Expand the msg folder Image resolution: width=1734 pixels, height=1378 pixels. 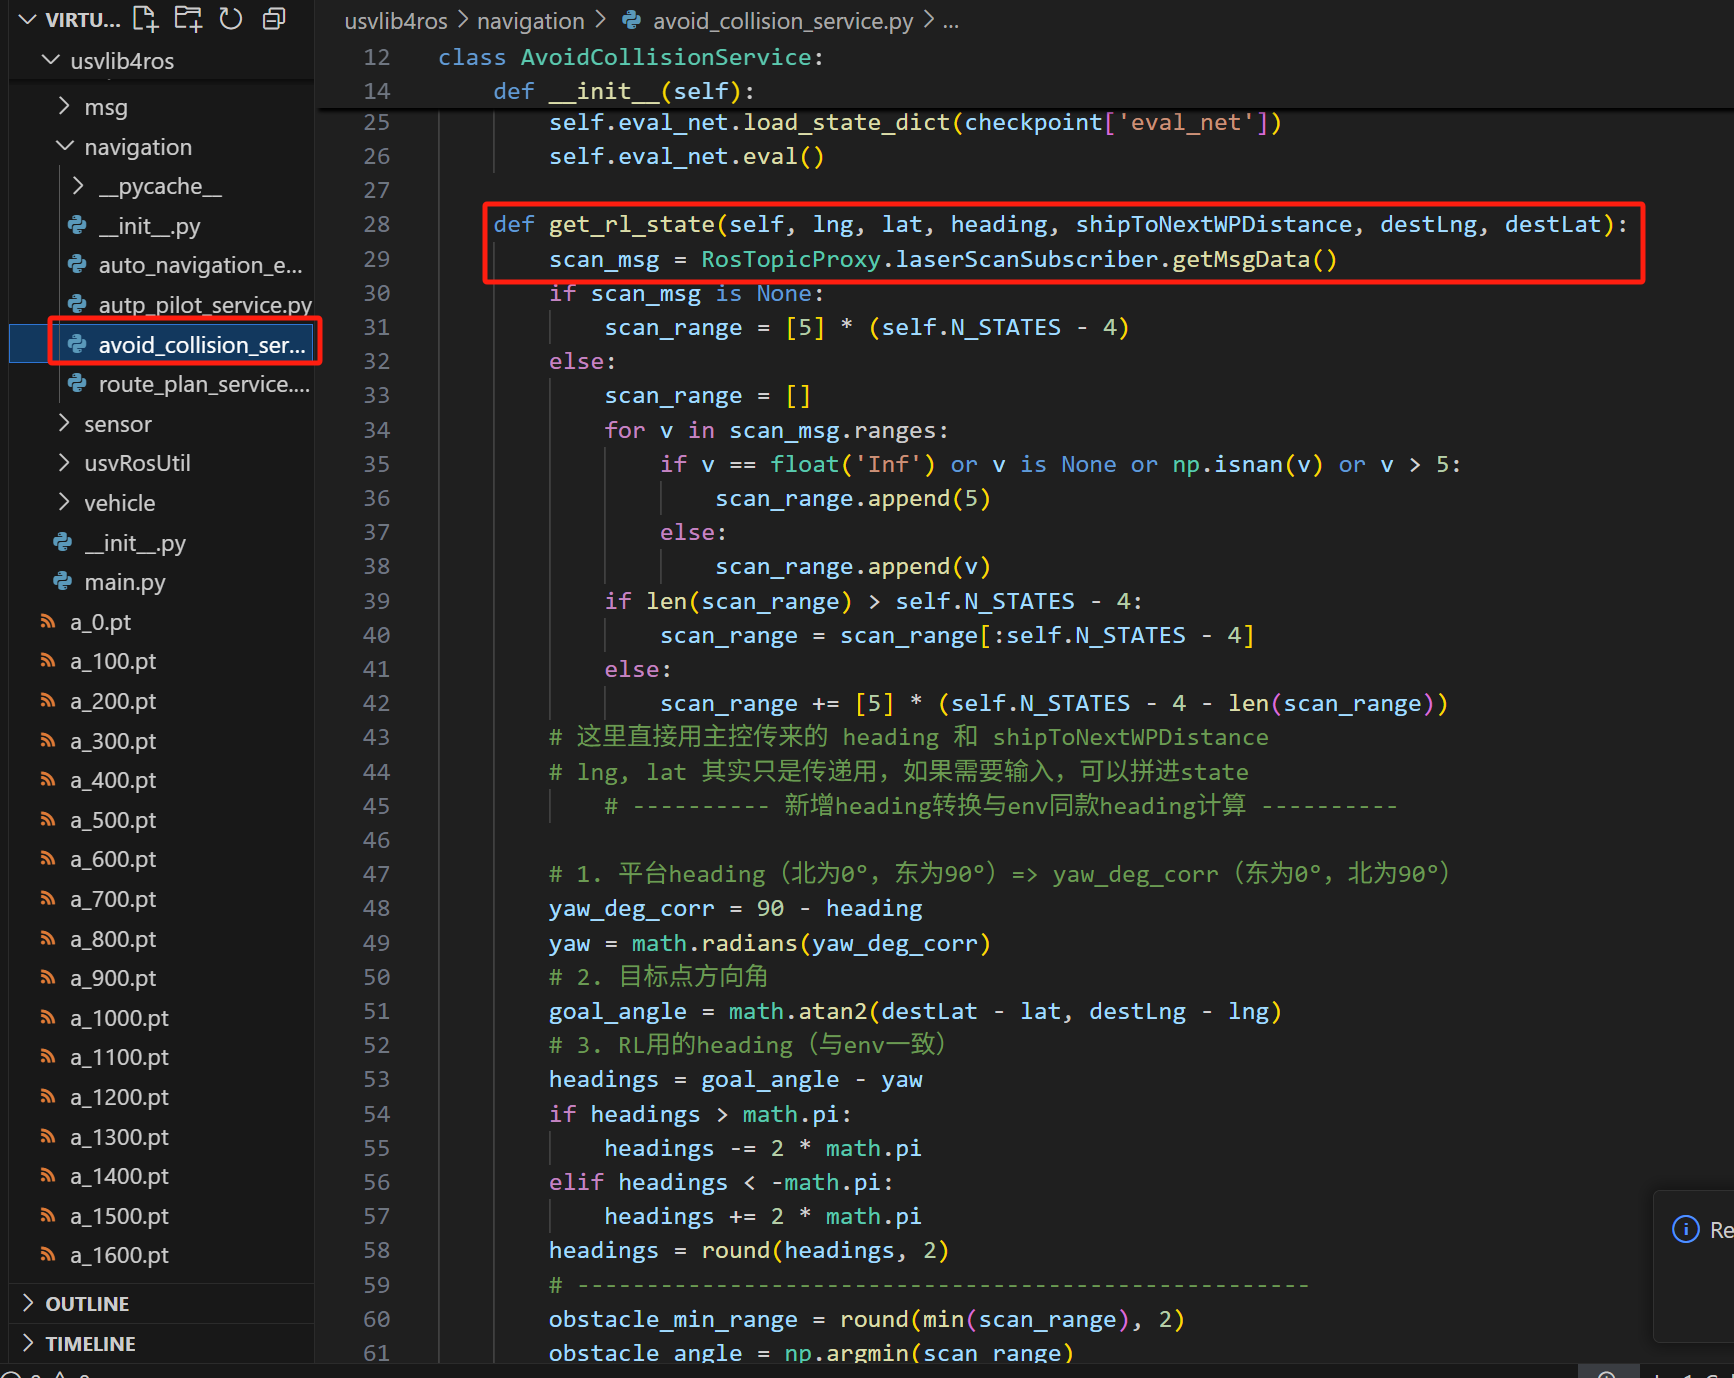pyautogui.click(x=105, y=107)
